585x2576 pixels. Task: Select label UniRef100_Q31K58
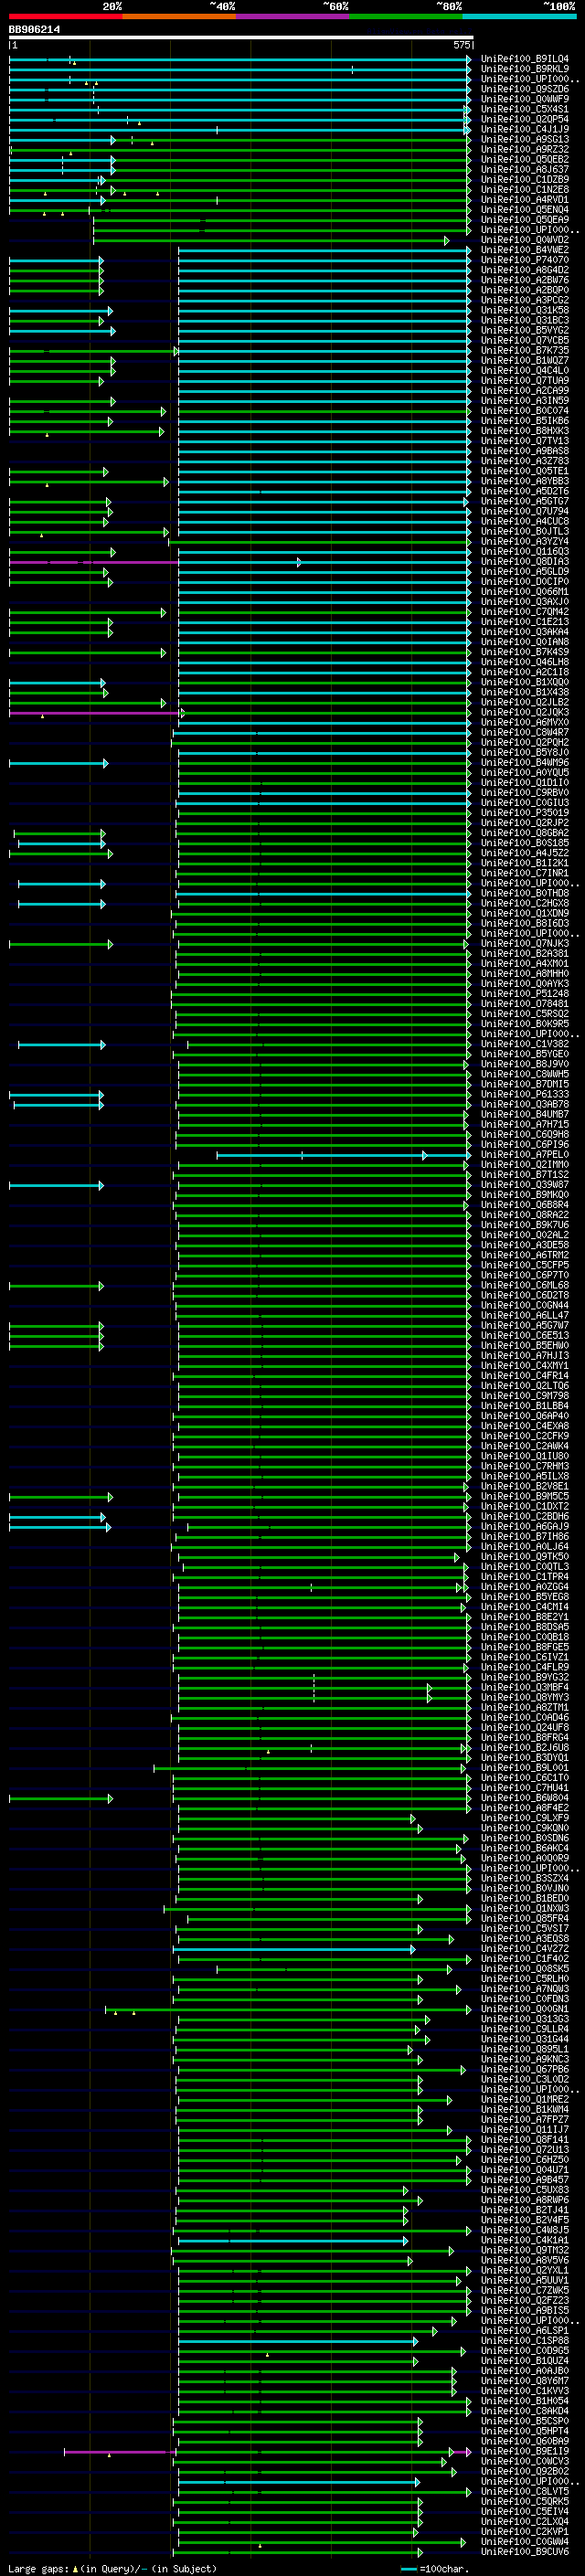[525, 310]
